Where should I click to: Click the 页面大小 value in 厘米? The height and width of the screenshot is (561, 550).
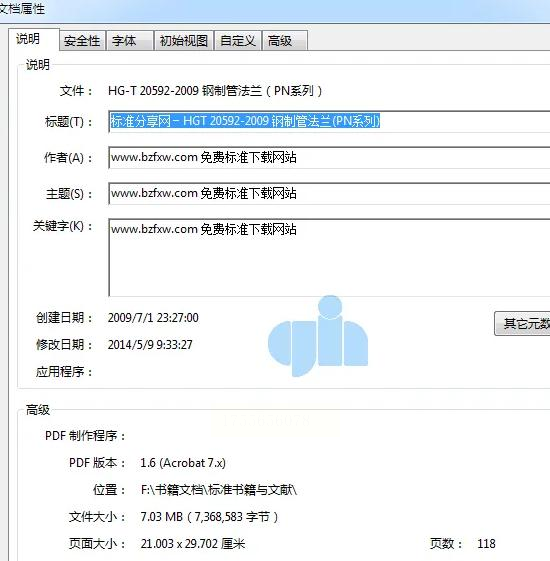coord(193,544)
